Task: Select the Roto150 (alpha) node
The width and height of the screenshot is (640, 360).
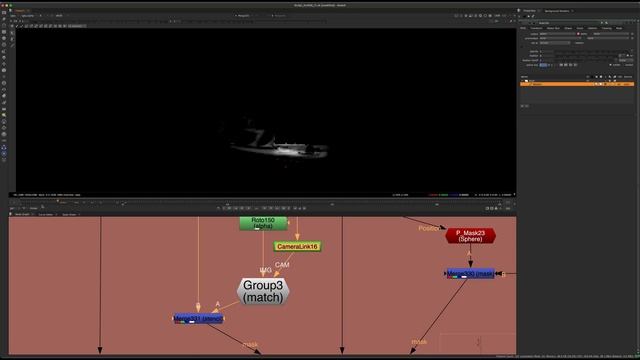Action: [x=263, y=223]
